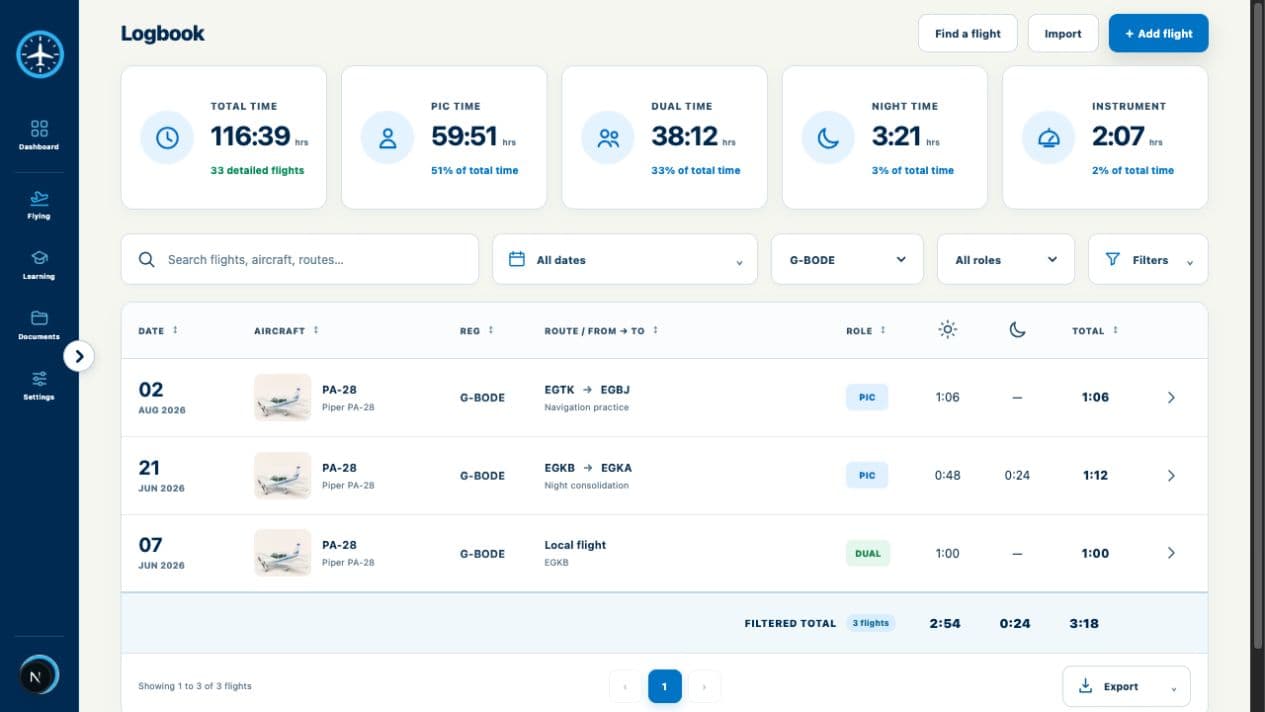Open the Learning sidebar section
The height and width of the screenshot is (712, 1265).
coord(39,264)
